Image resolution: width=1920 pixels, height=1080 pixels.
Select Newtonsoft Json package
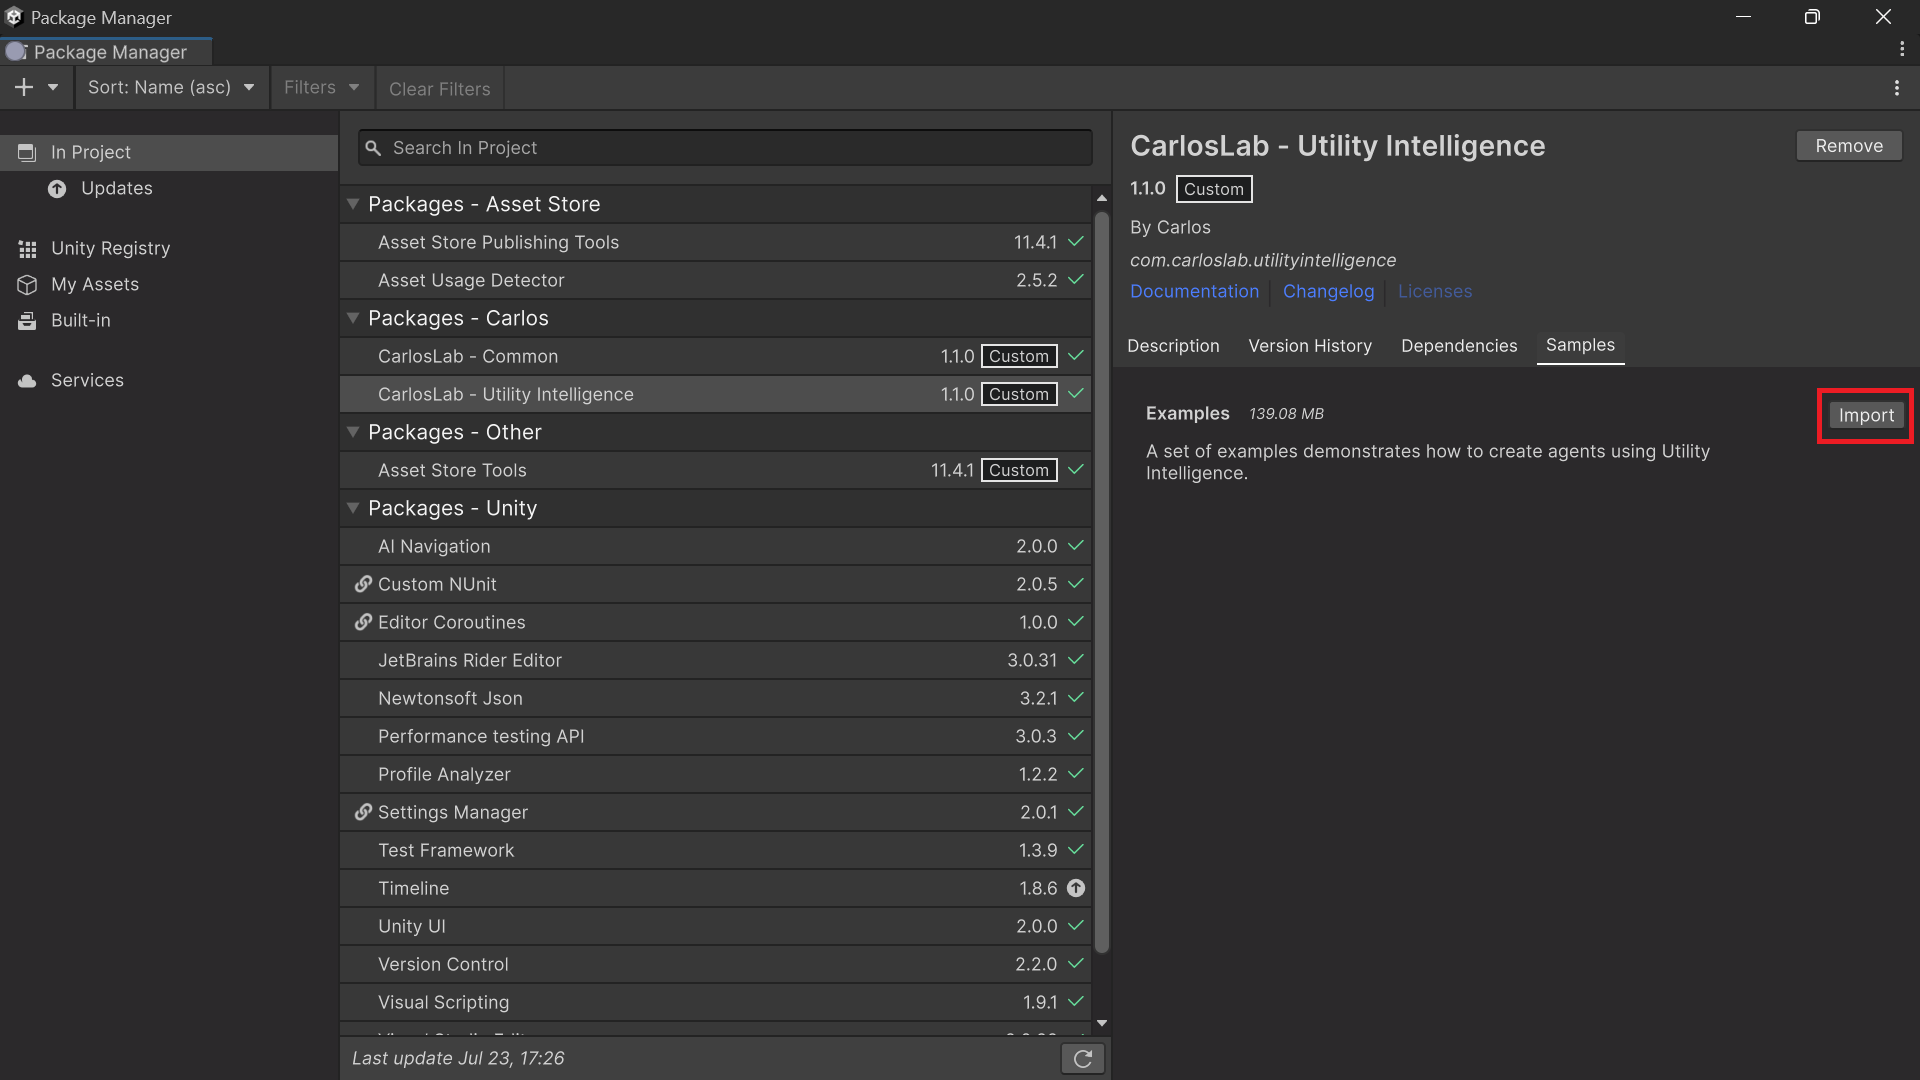point(716,698)
